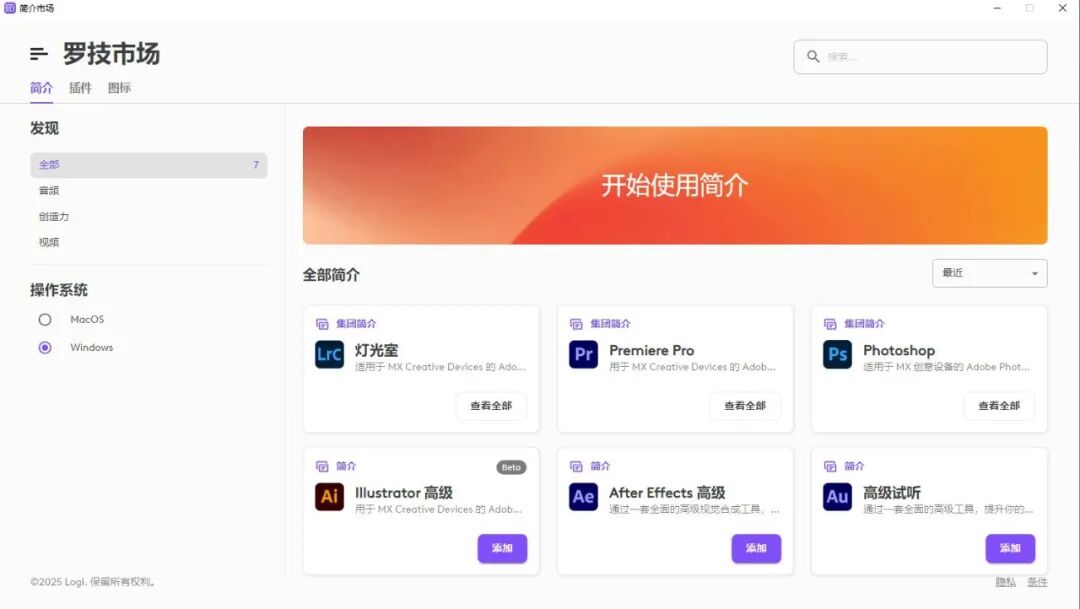The image size is (1080, 609).
Task: Click the 灯光室 card title
Action: 377,351
